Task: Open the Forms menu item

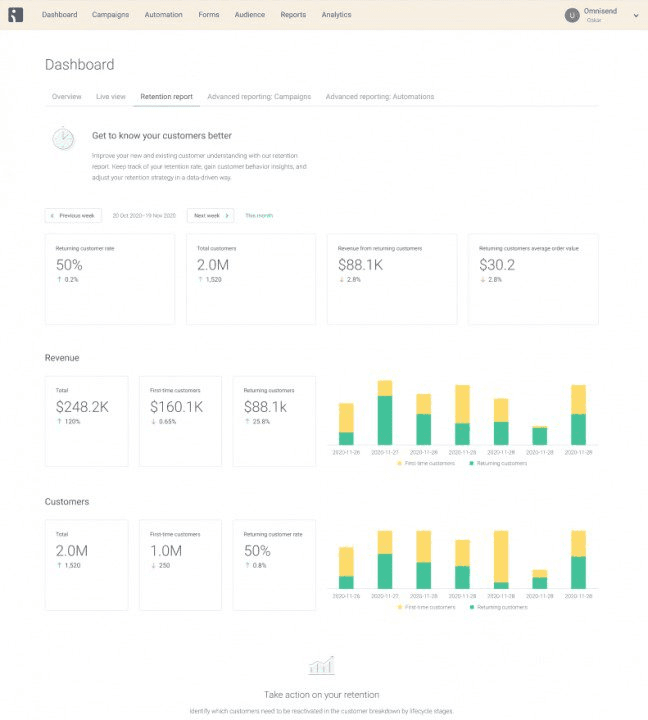Action: click(208, 15)
